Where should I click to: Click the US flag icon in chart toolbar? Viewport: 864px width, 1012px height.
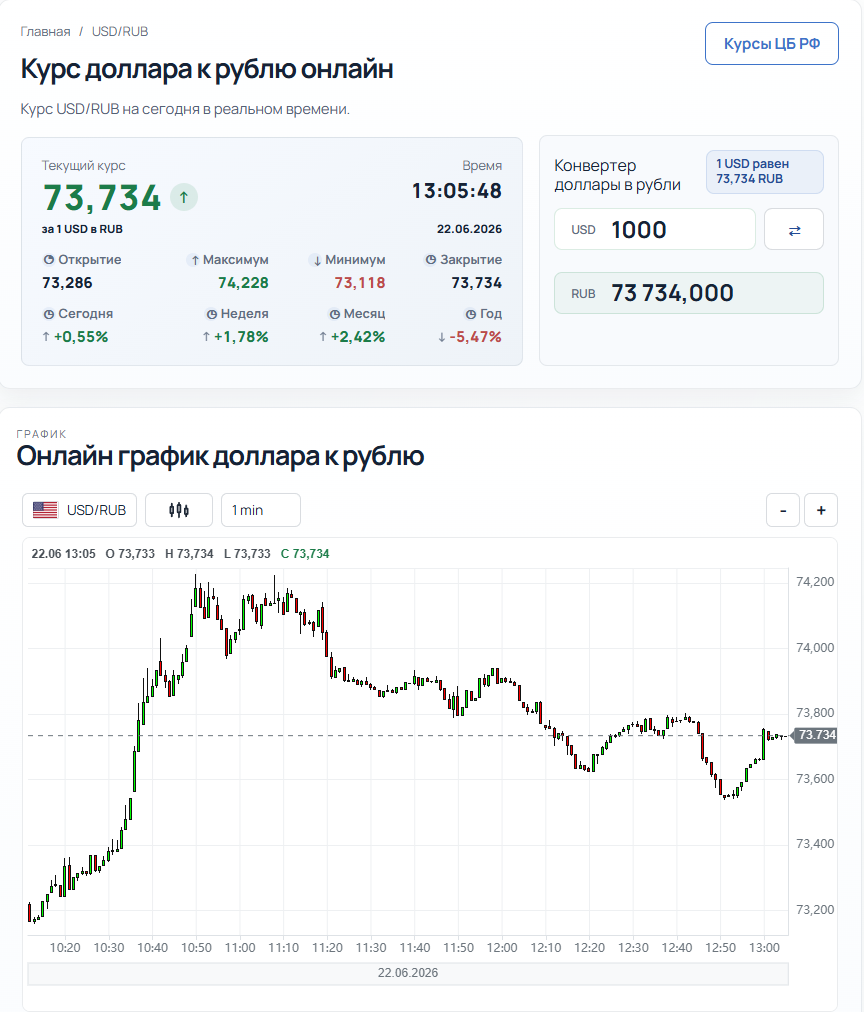pos(45,510)
